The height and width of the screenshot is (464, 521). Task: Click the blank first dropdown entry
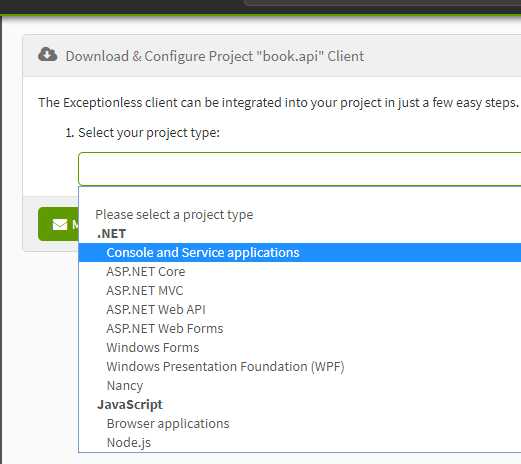pos(300,196)
